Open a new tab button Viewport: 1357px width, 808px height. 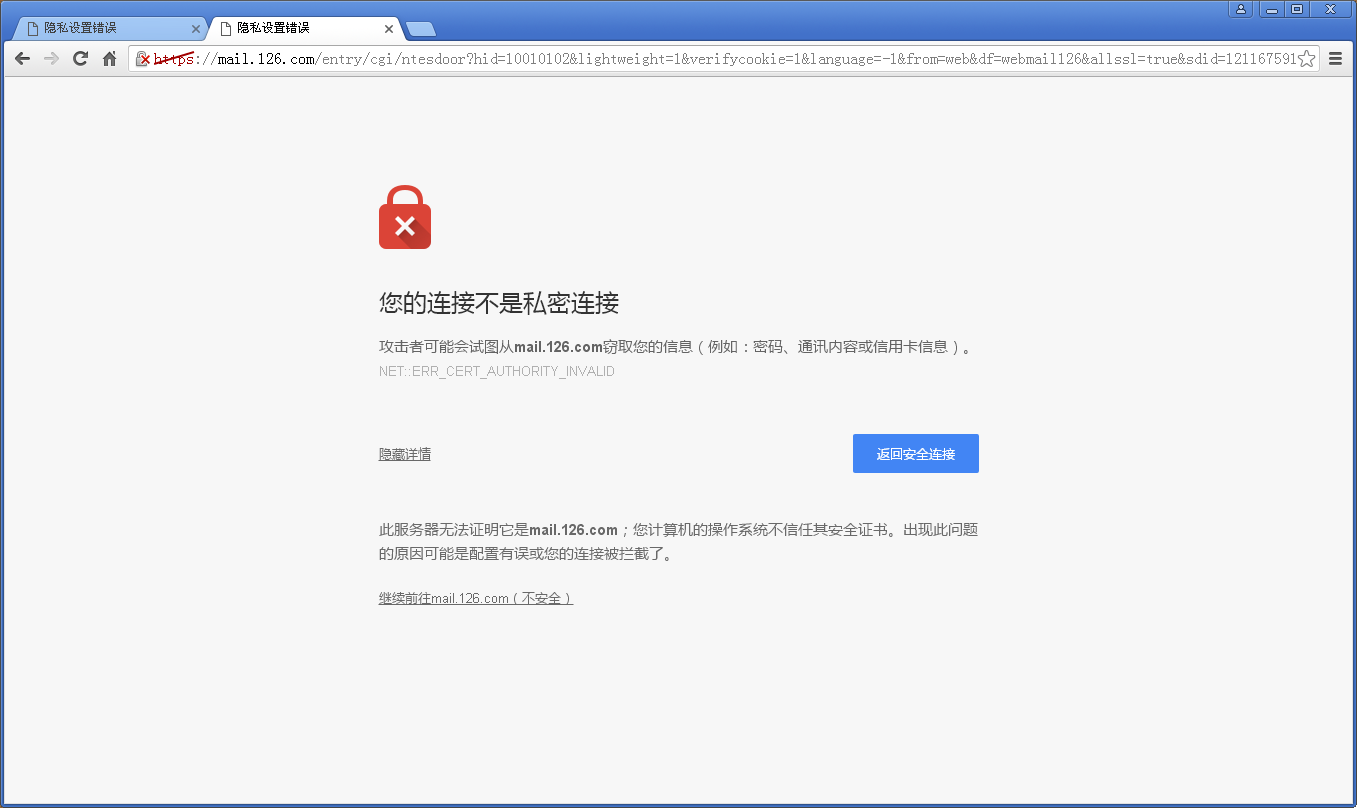(x=421, y=29)
